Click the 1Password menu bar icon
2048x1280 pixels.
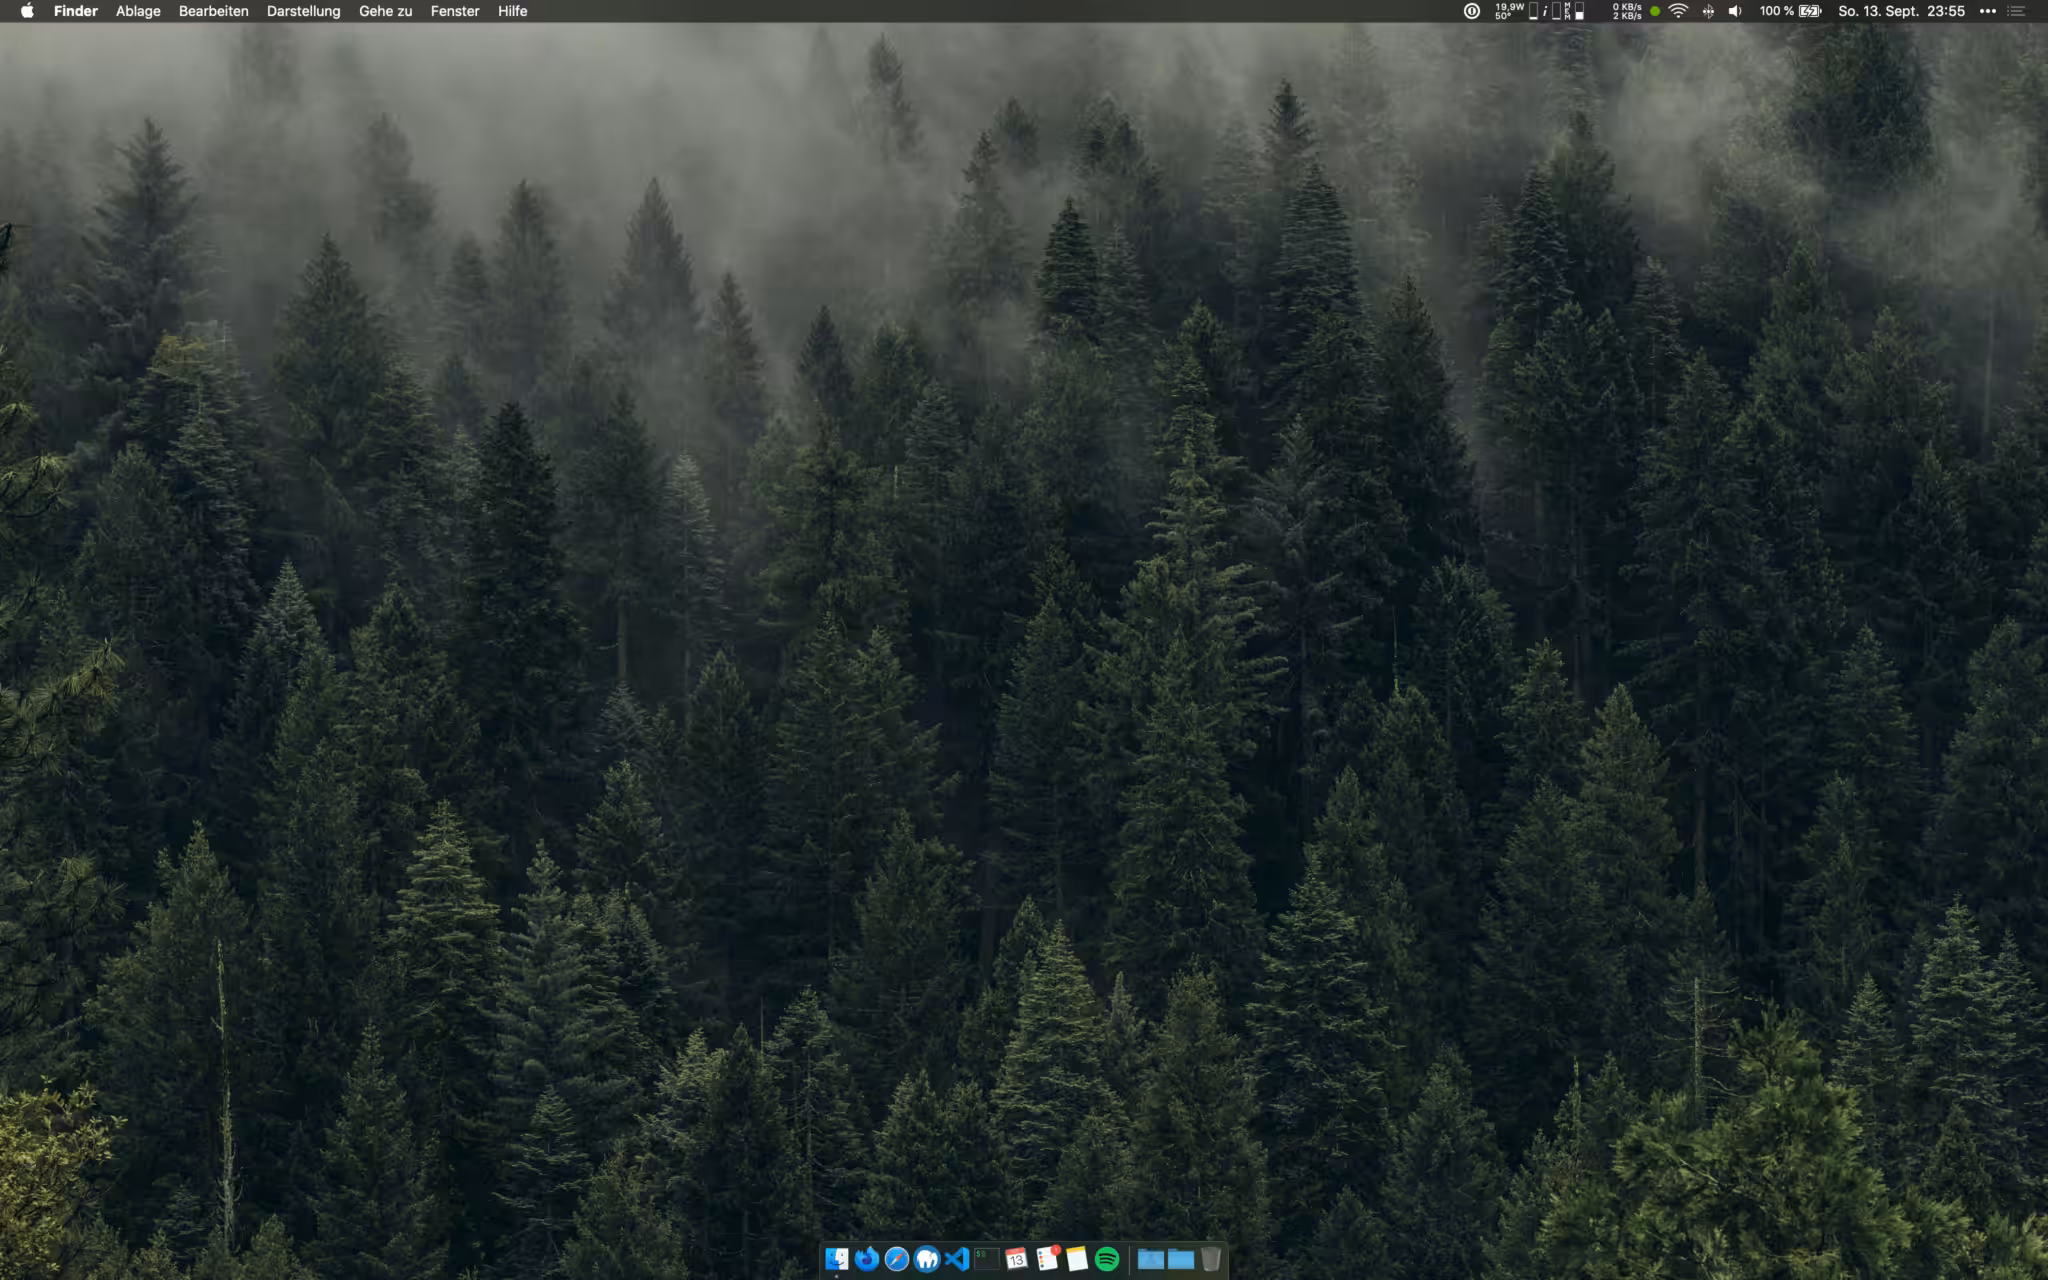point(1472,11)
